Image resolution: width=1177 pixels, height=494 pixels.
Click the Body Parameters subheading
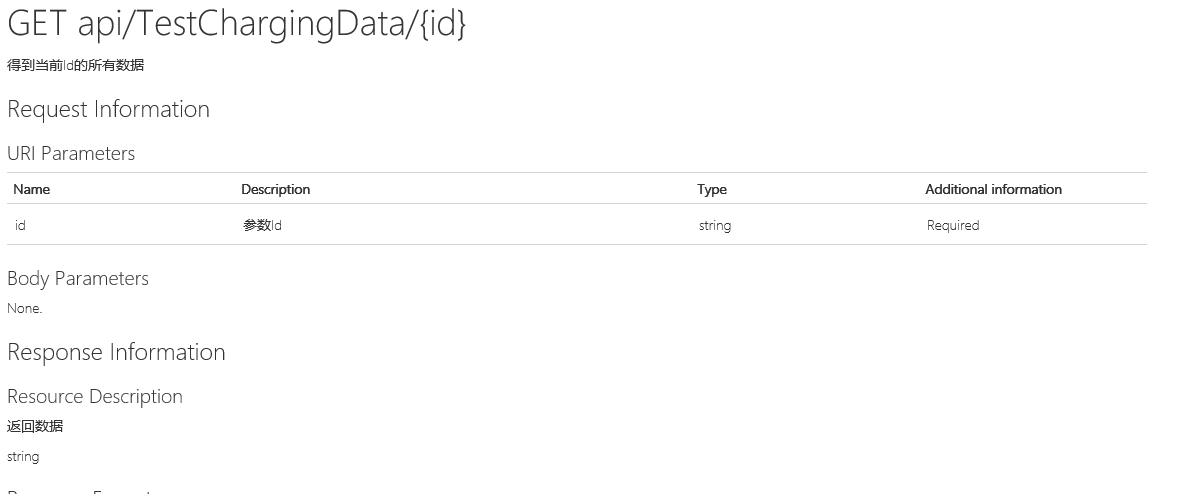[x=78, y=278]
